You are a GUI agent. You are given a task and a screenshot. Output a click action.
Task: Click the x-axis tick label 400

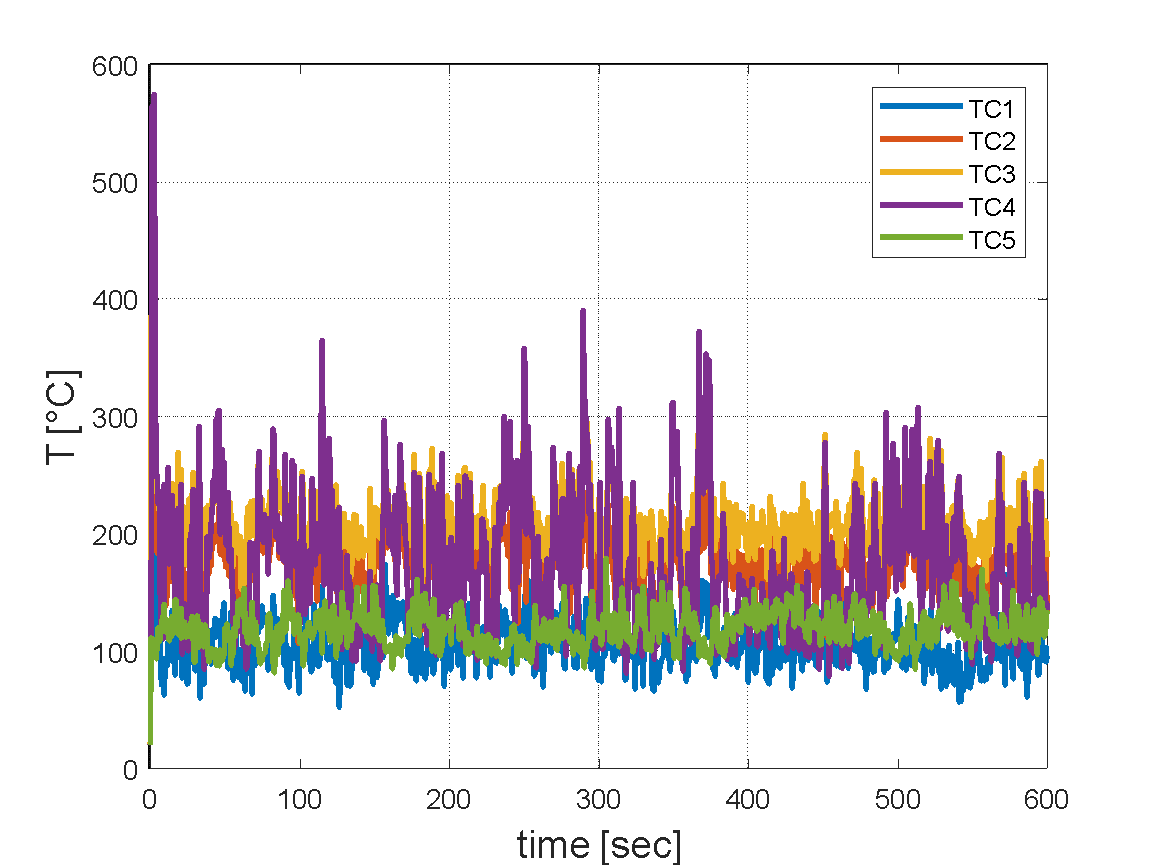748,799
